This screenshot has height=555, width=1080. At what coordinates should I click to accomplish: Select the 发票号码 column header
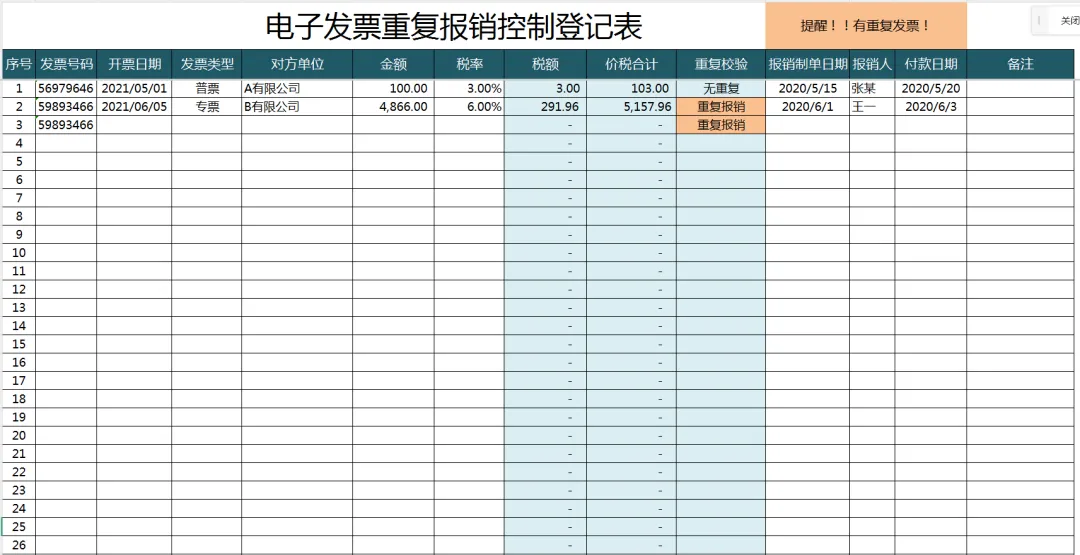(66, 65)
